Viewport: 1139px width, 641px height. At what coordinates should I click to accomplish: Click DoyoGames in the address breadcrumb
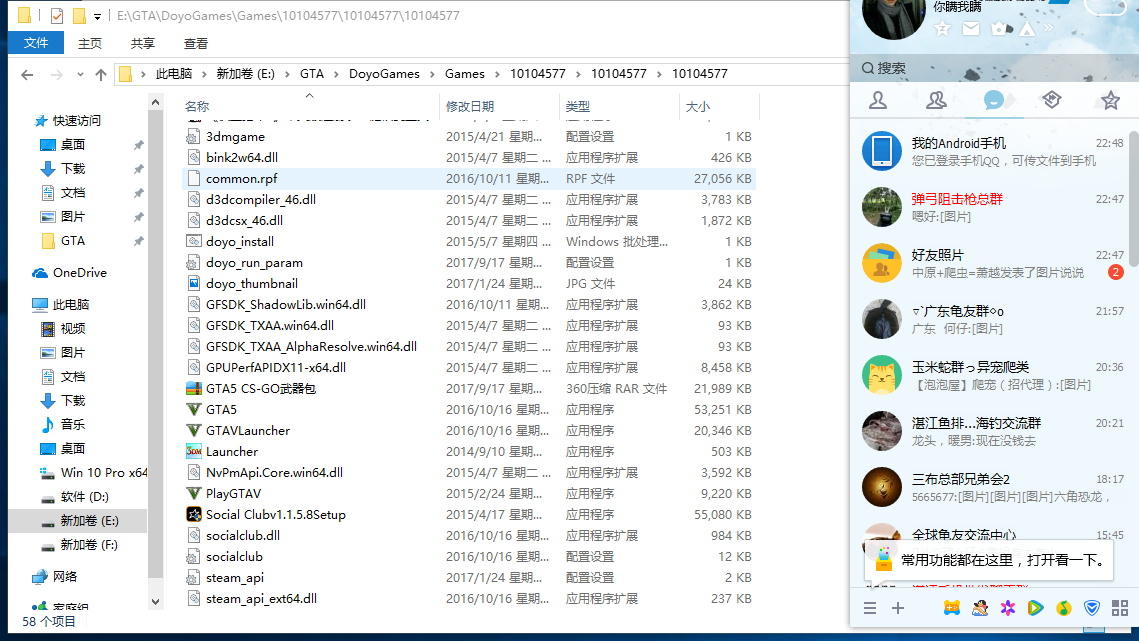pos(384,74)
